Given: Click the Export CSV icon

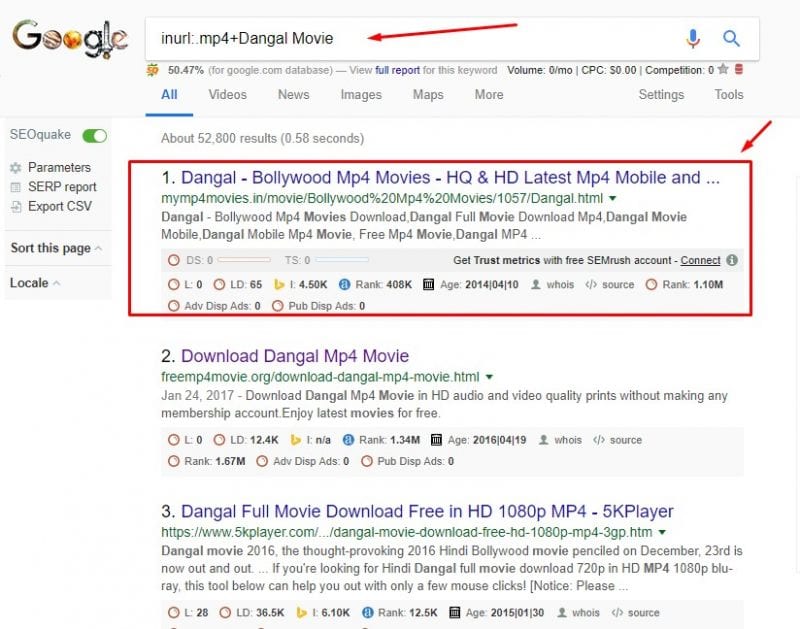Looking at the screenshot, I should [16, 207].
